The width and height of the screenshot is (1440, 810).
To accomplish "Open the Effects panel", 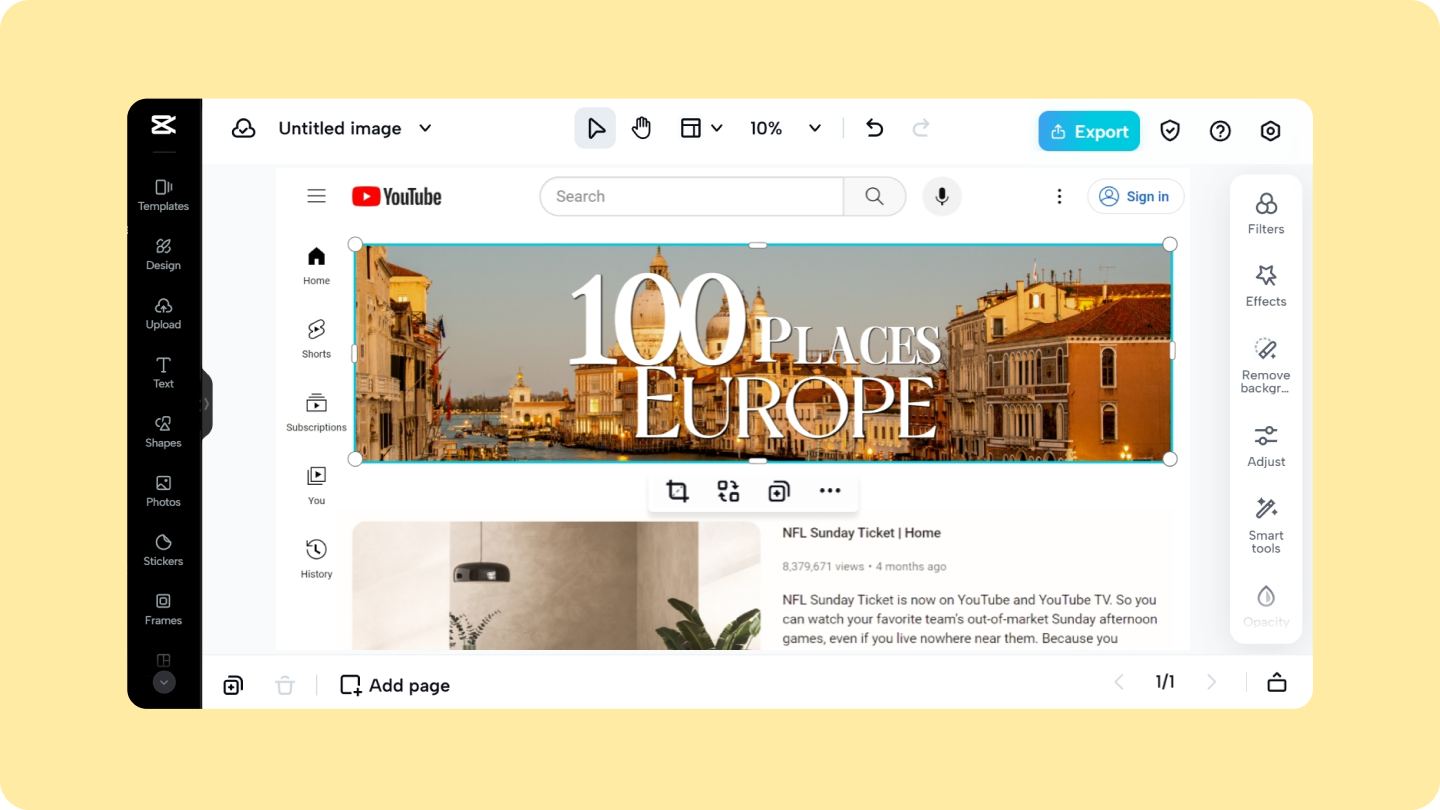I will tap(1265, 285).
